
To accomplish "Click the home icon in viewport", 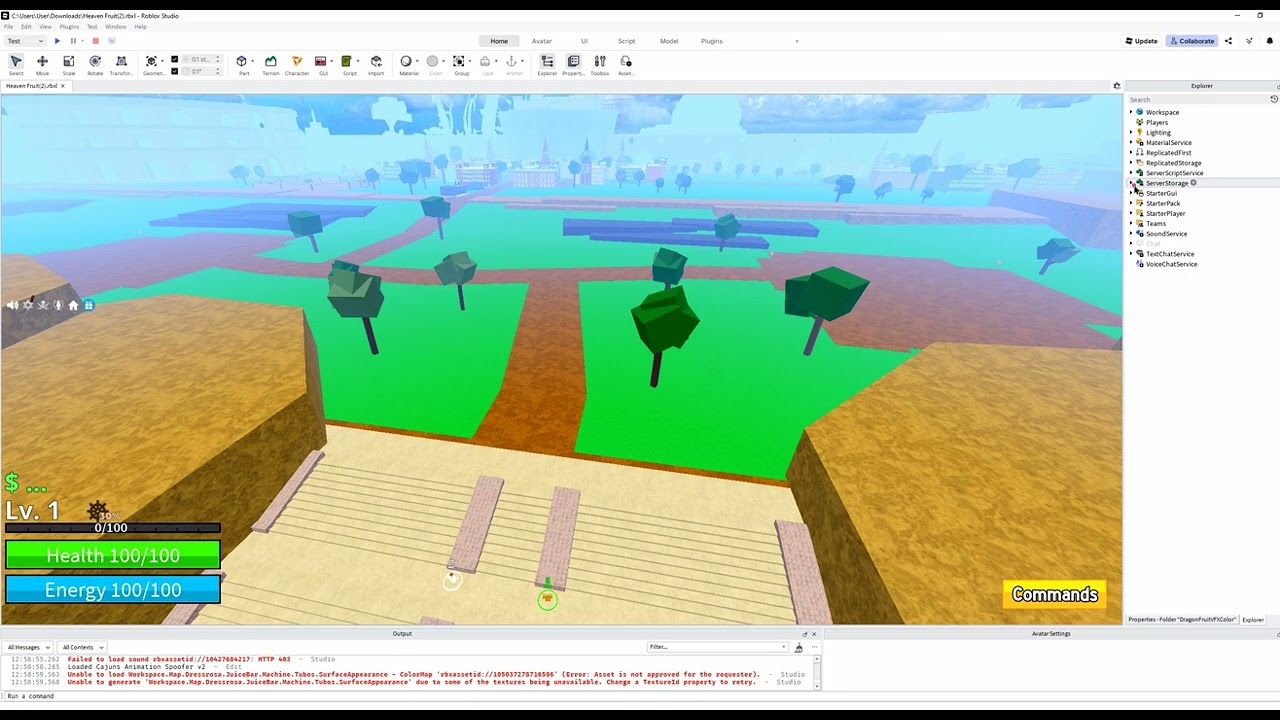I will coord(73,305).
